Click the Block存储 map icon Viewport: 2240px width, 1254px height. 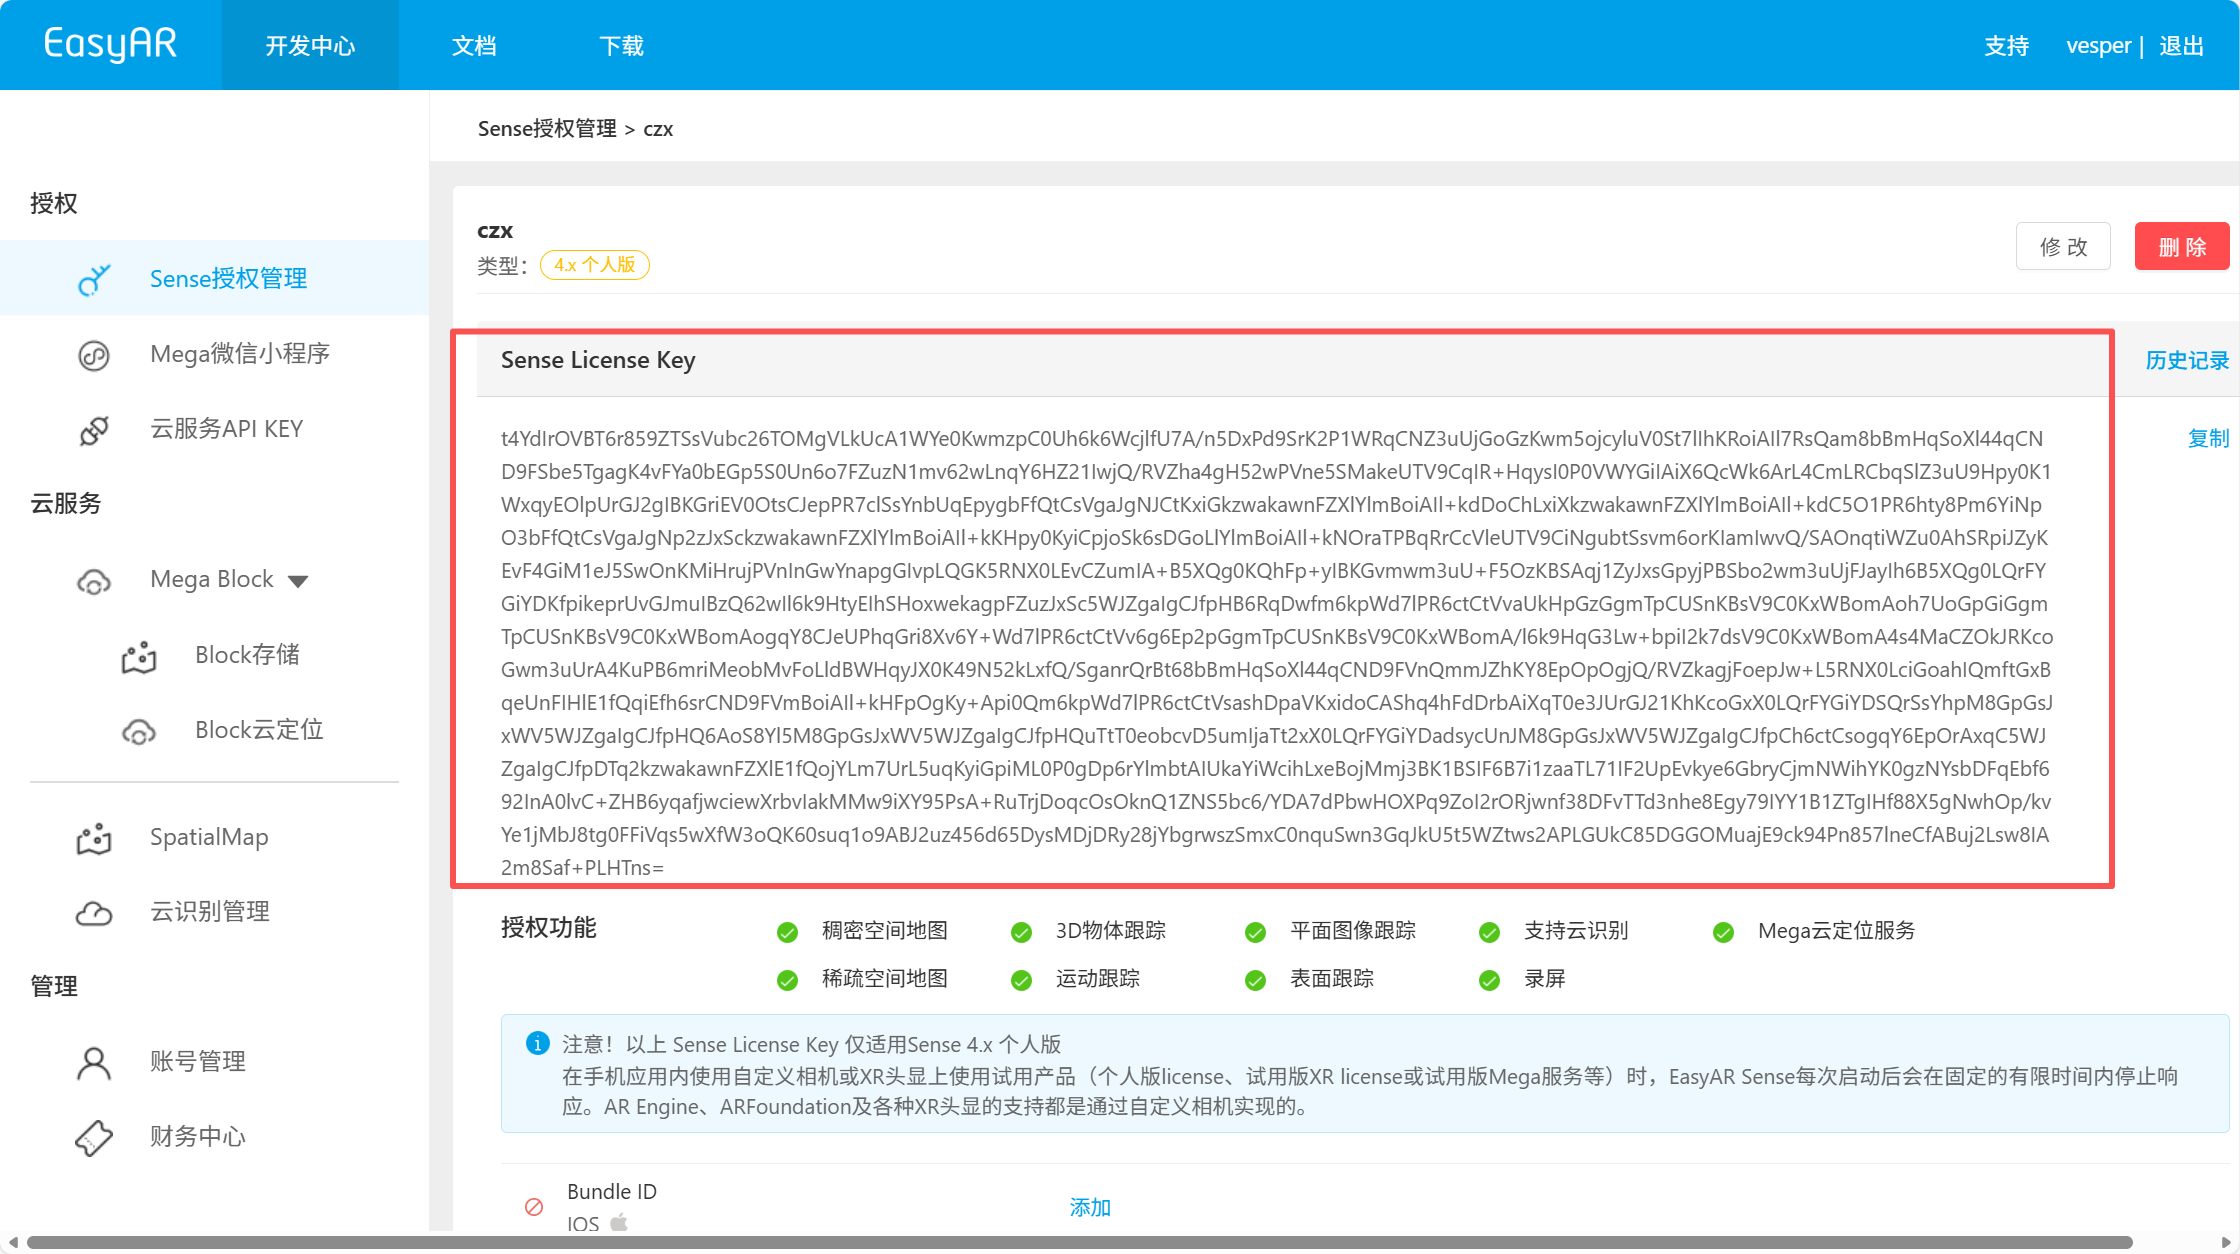[x=139, y=657]
